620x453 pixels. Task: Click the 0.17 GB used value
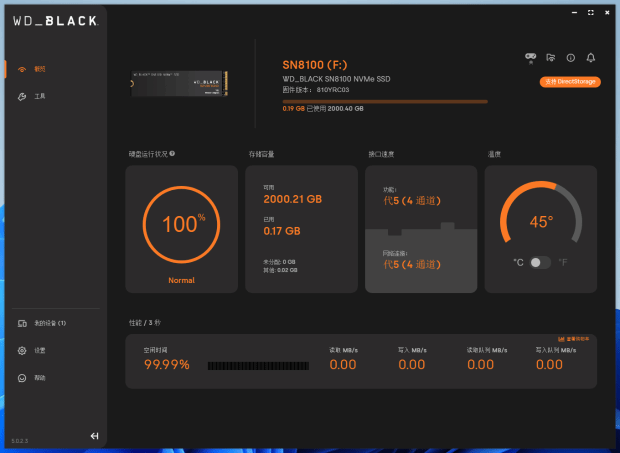pos(282,231)
